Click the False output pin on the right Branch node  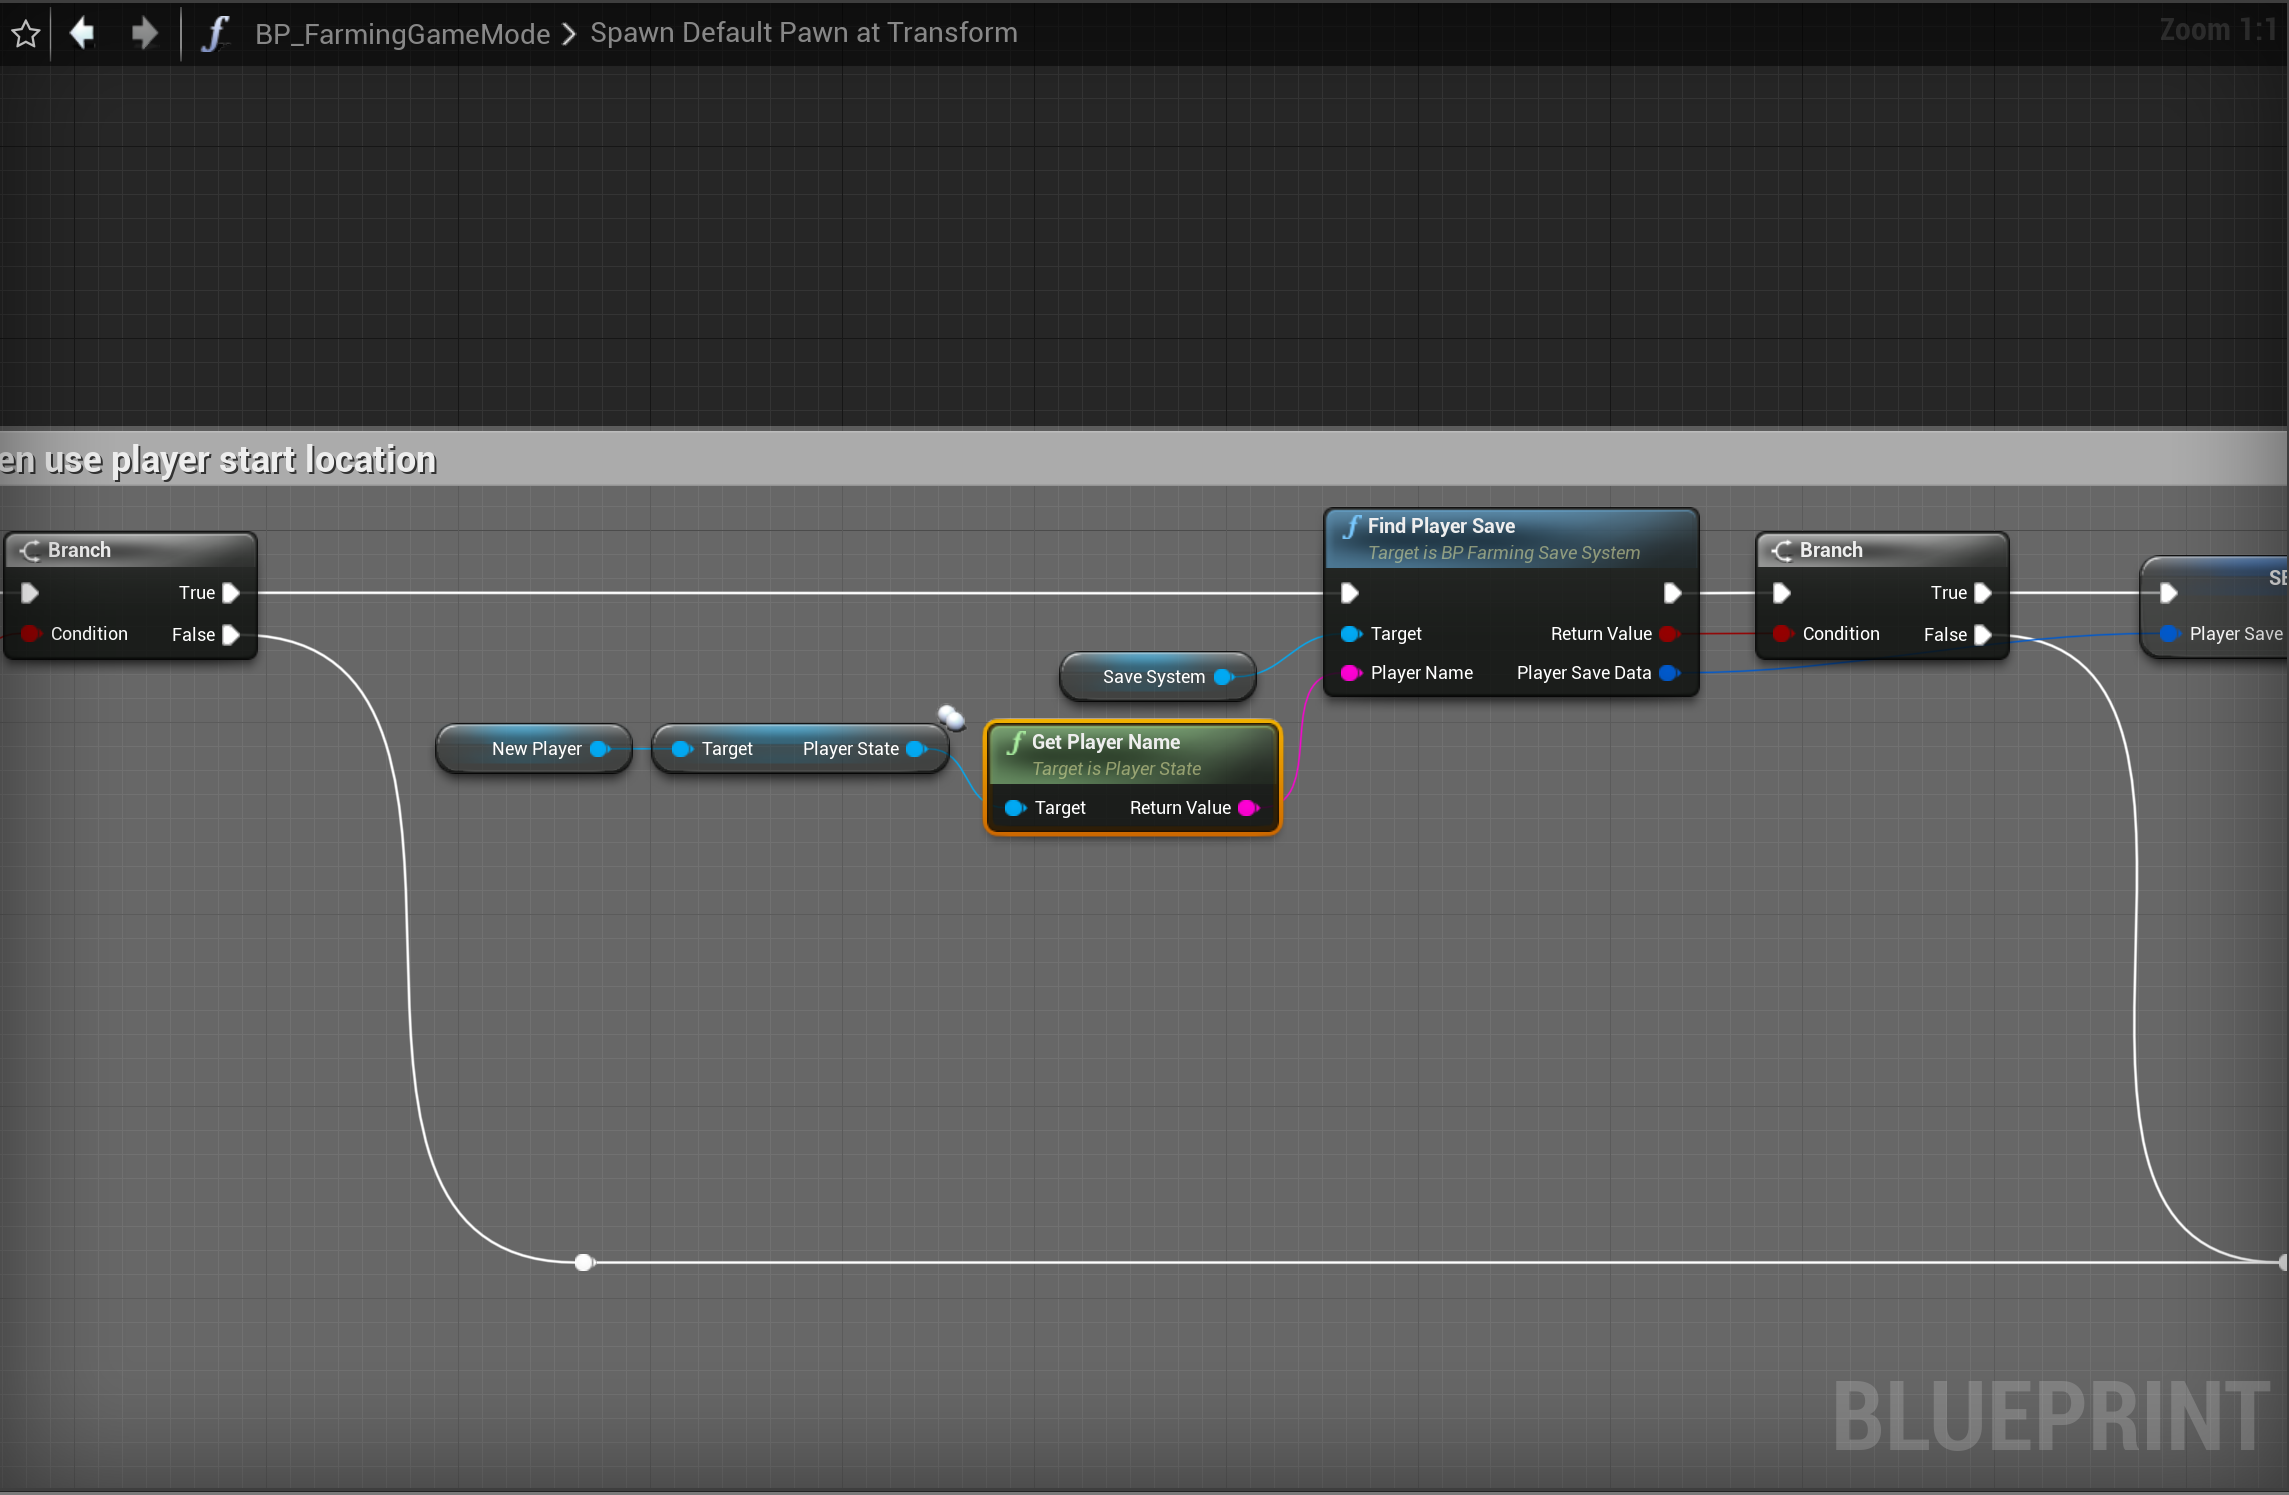tap(1983, 635)
